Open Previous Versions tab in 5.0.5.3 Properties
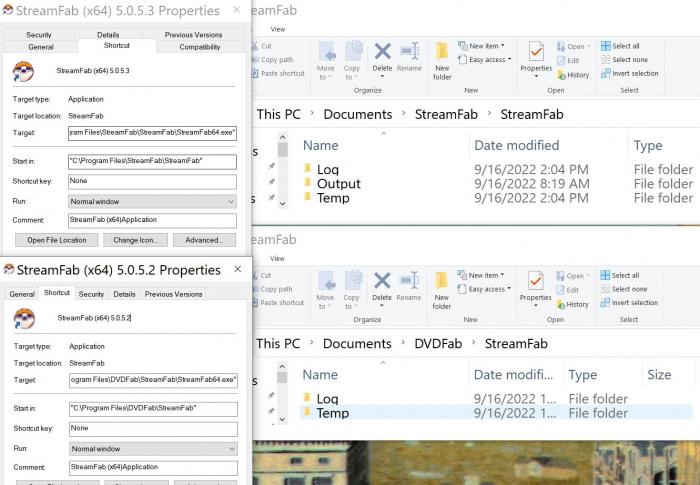 click(x=193, y=34)
